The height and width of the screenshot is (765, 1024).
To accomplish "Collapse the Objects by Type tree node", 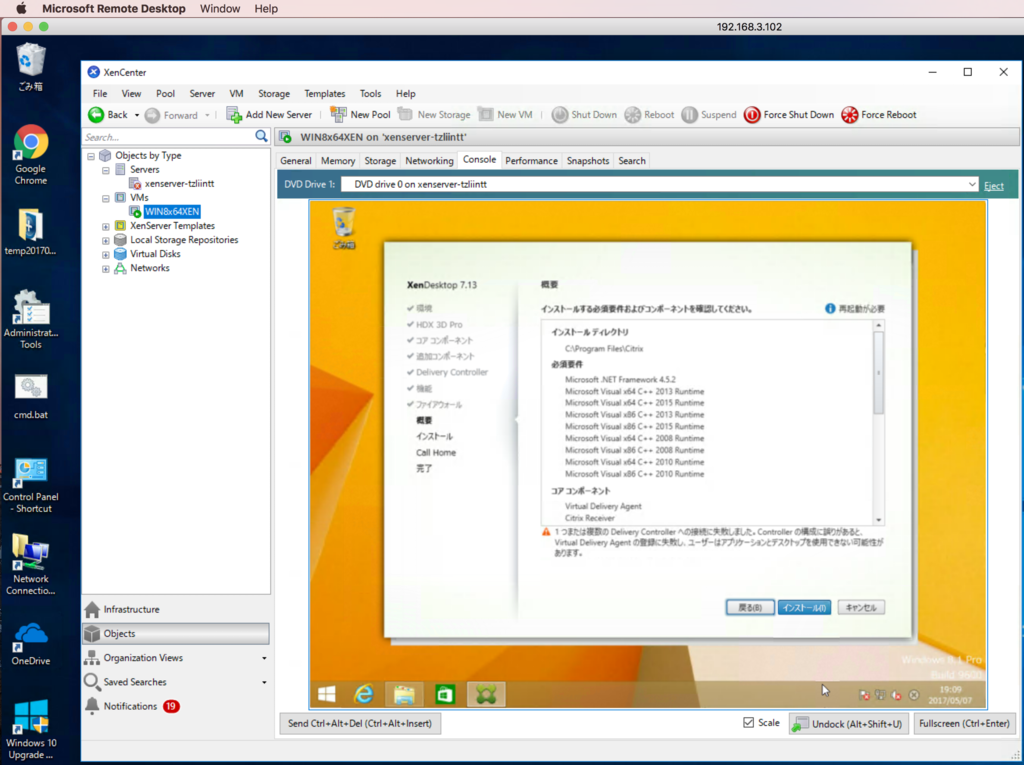I will point(91,156).
